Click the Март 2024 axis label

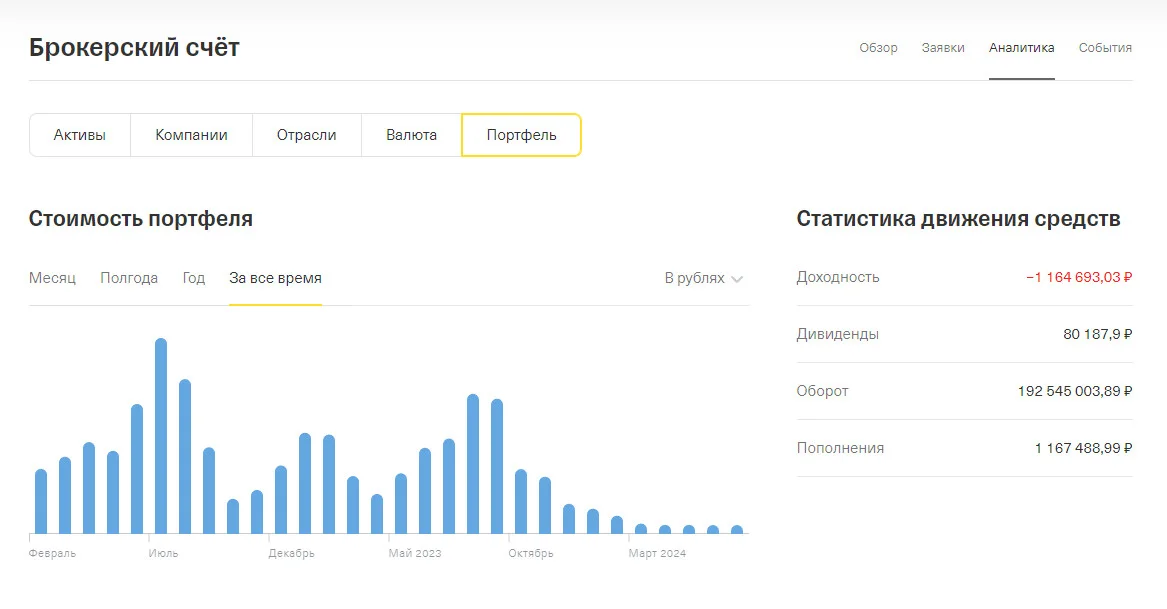tap(657, 553)
